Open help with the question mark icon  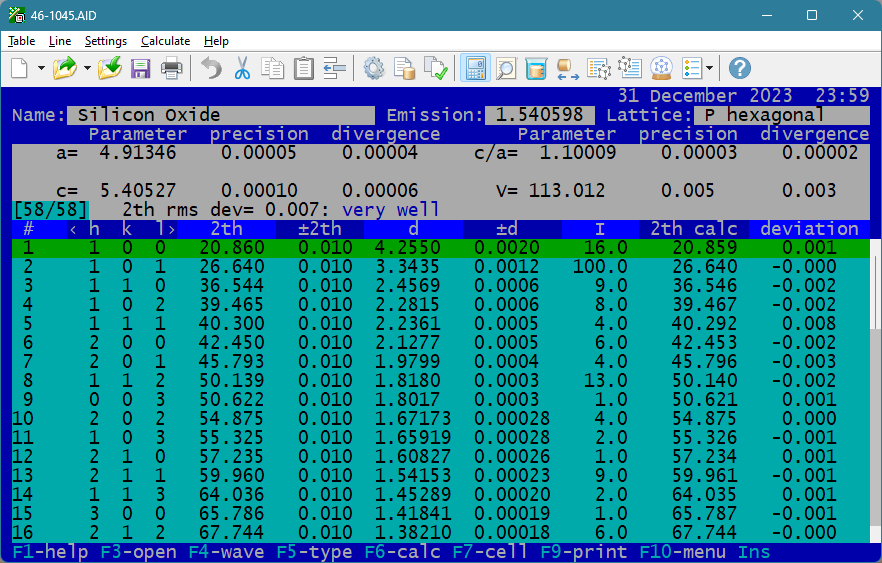[x=740, y=69]
